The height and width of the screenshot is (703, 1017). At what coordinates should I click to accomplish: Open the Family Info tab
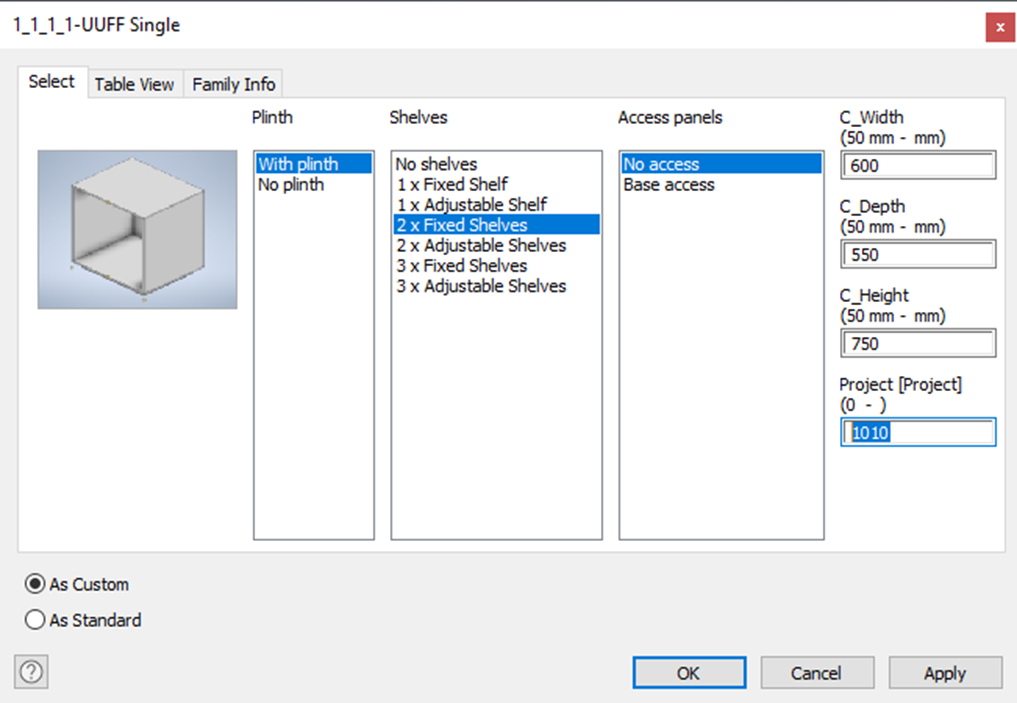coord(232,84)
